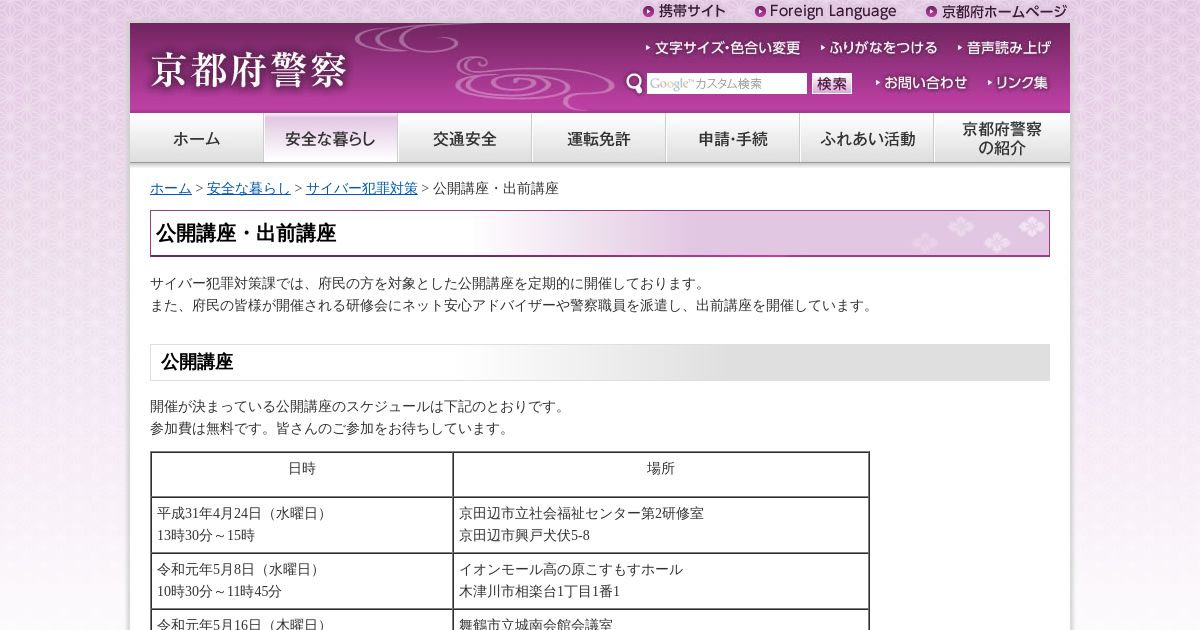
Task: Click the ホーム breadcrumb link
Action: (171, 188)
